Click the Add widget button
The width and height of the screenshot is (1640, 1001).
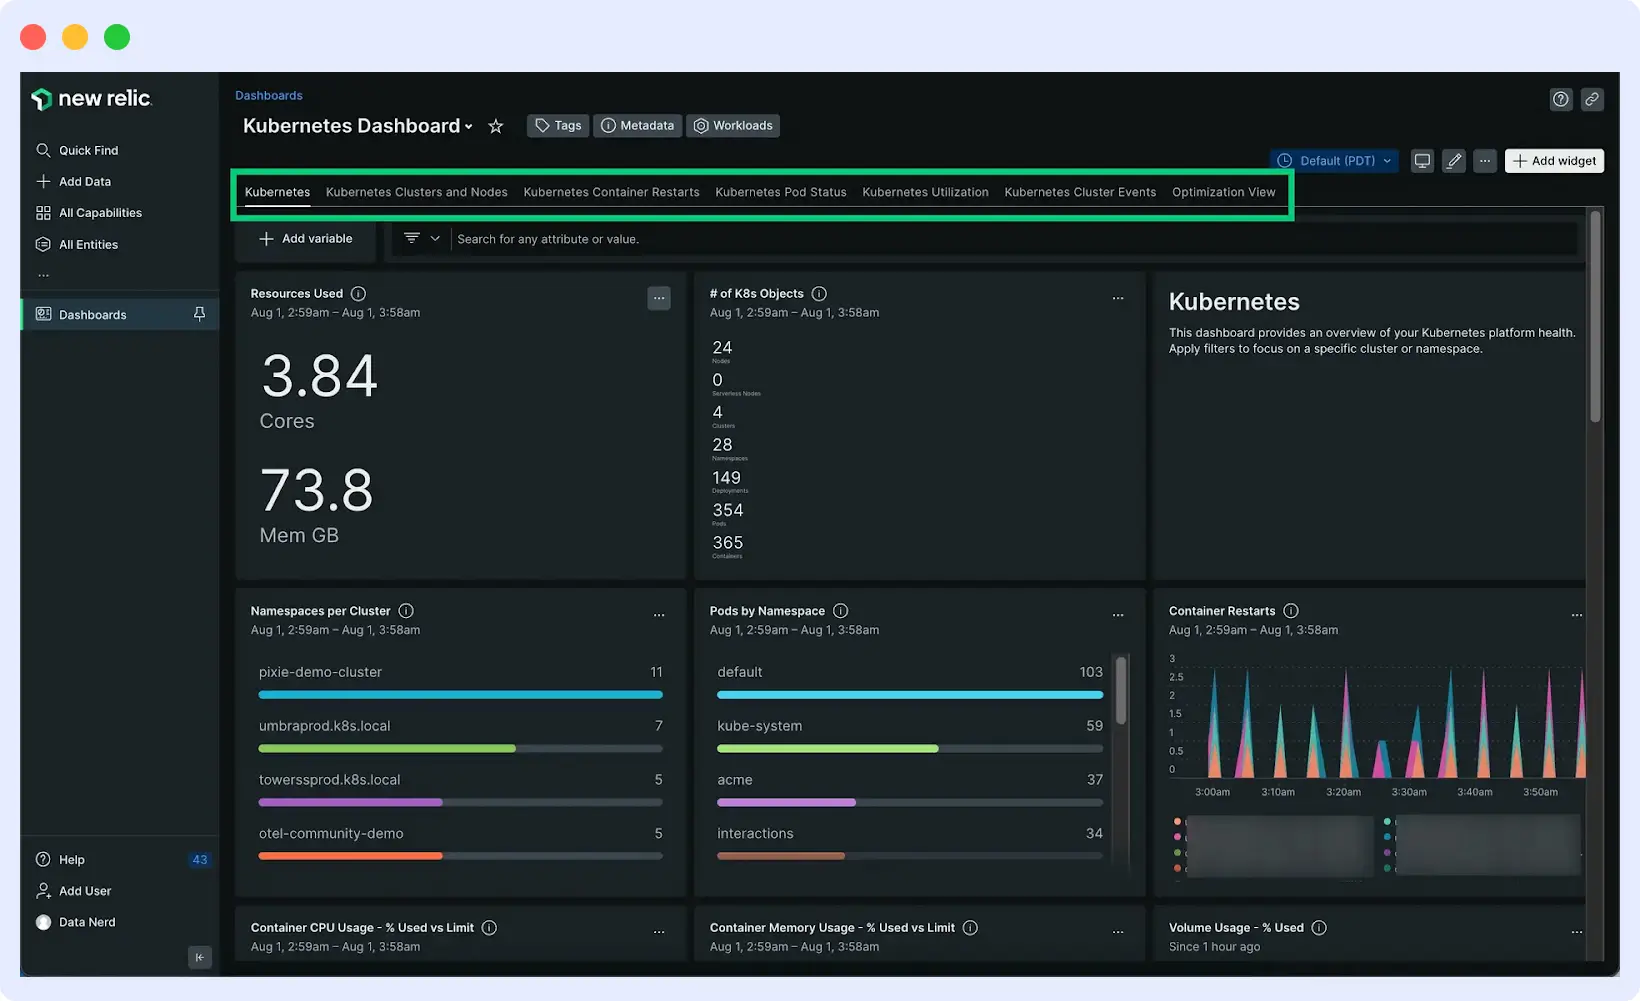click(1554, 160)
